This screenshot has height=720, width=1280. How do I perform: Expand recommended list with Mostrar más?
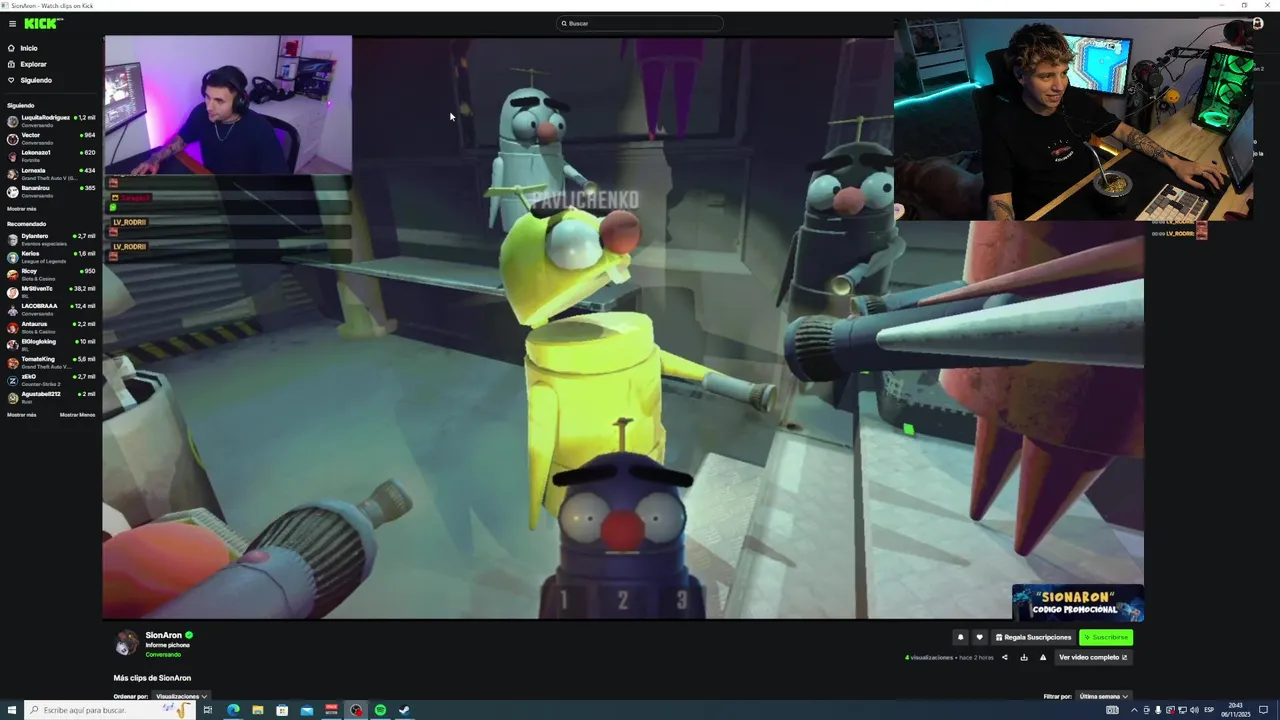pyautogui.click(x=21, y=414)
